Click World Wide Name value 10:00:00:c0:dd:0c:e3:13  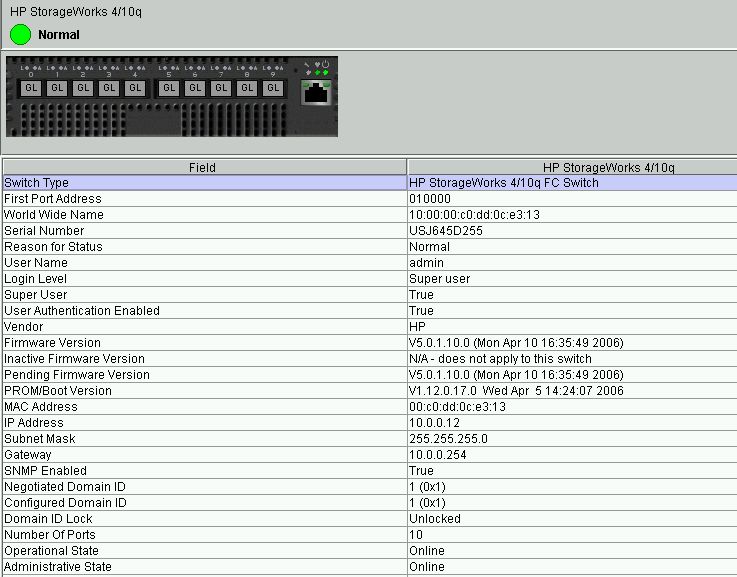(x=474, y=215)
